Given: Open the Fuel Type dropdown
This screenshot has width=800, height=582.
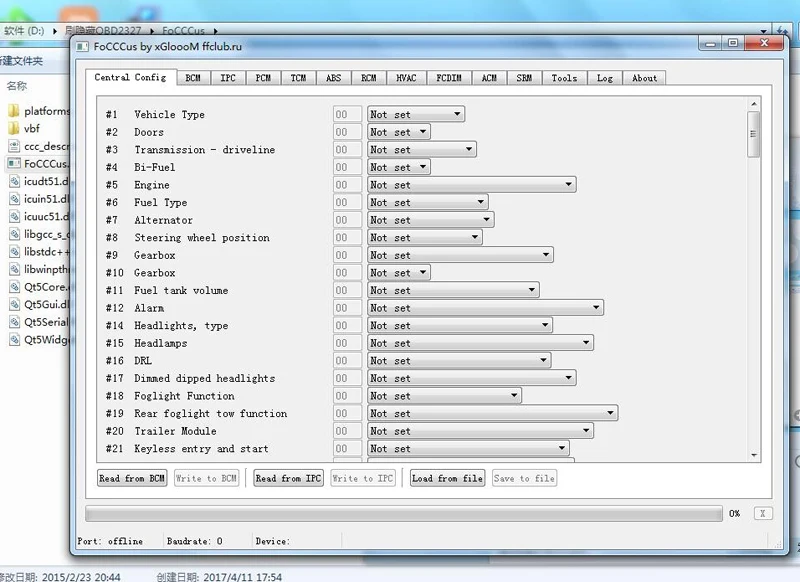Looking at the screenshot, I should pyautogui.click(x=428, y=203).
